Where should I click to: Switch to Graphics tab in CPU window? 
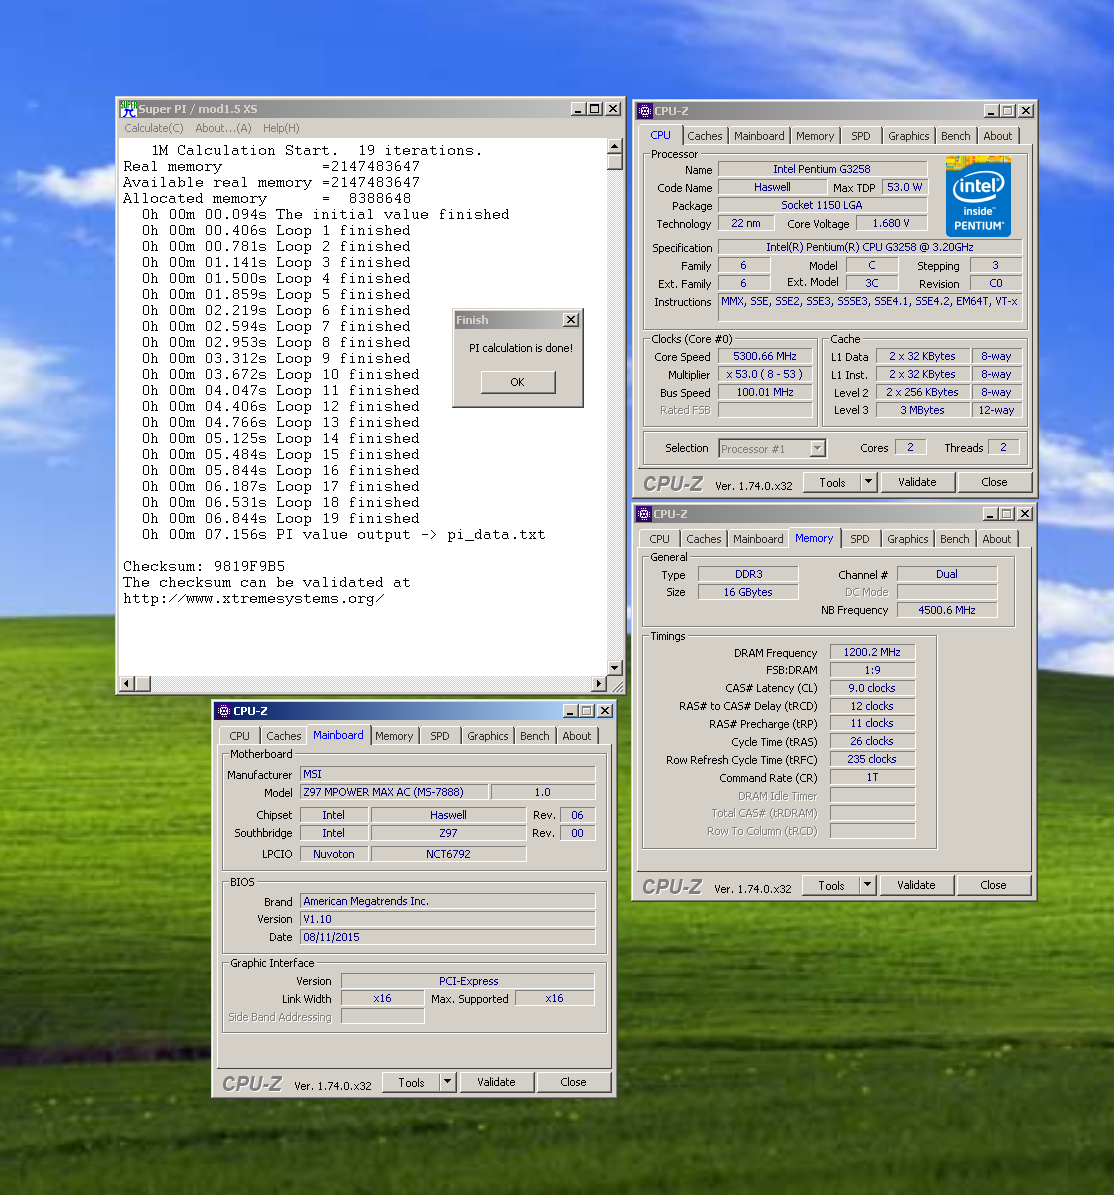pyautogui.click(x=909, y=136)
